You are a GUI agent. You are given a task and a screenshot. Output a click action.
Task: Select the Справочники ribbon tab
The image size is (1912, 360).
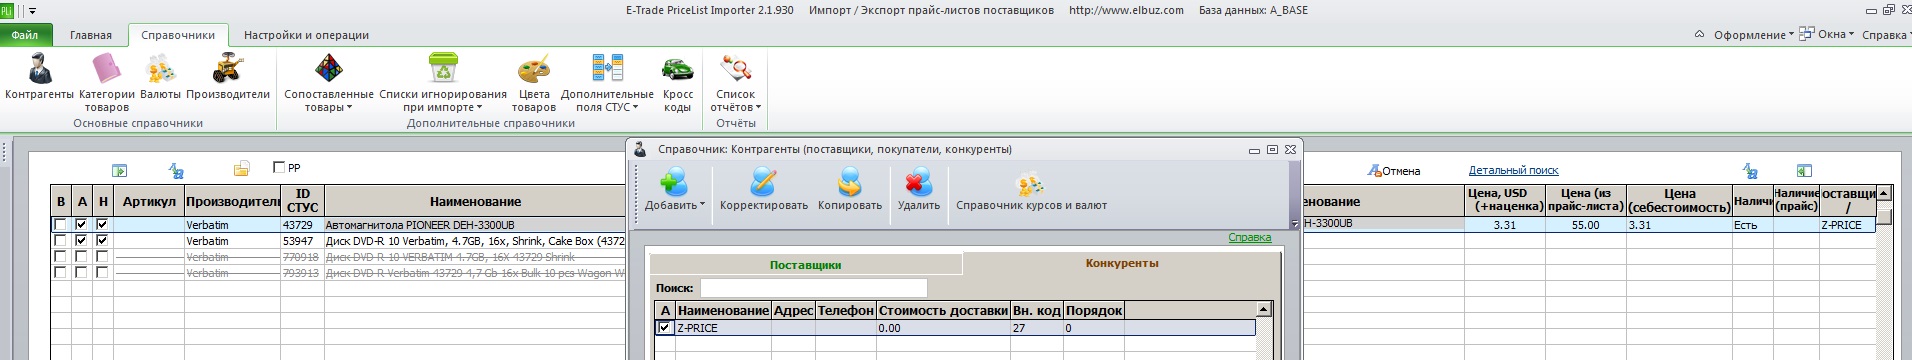pyautogui.click(x=178, y=35)
